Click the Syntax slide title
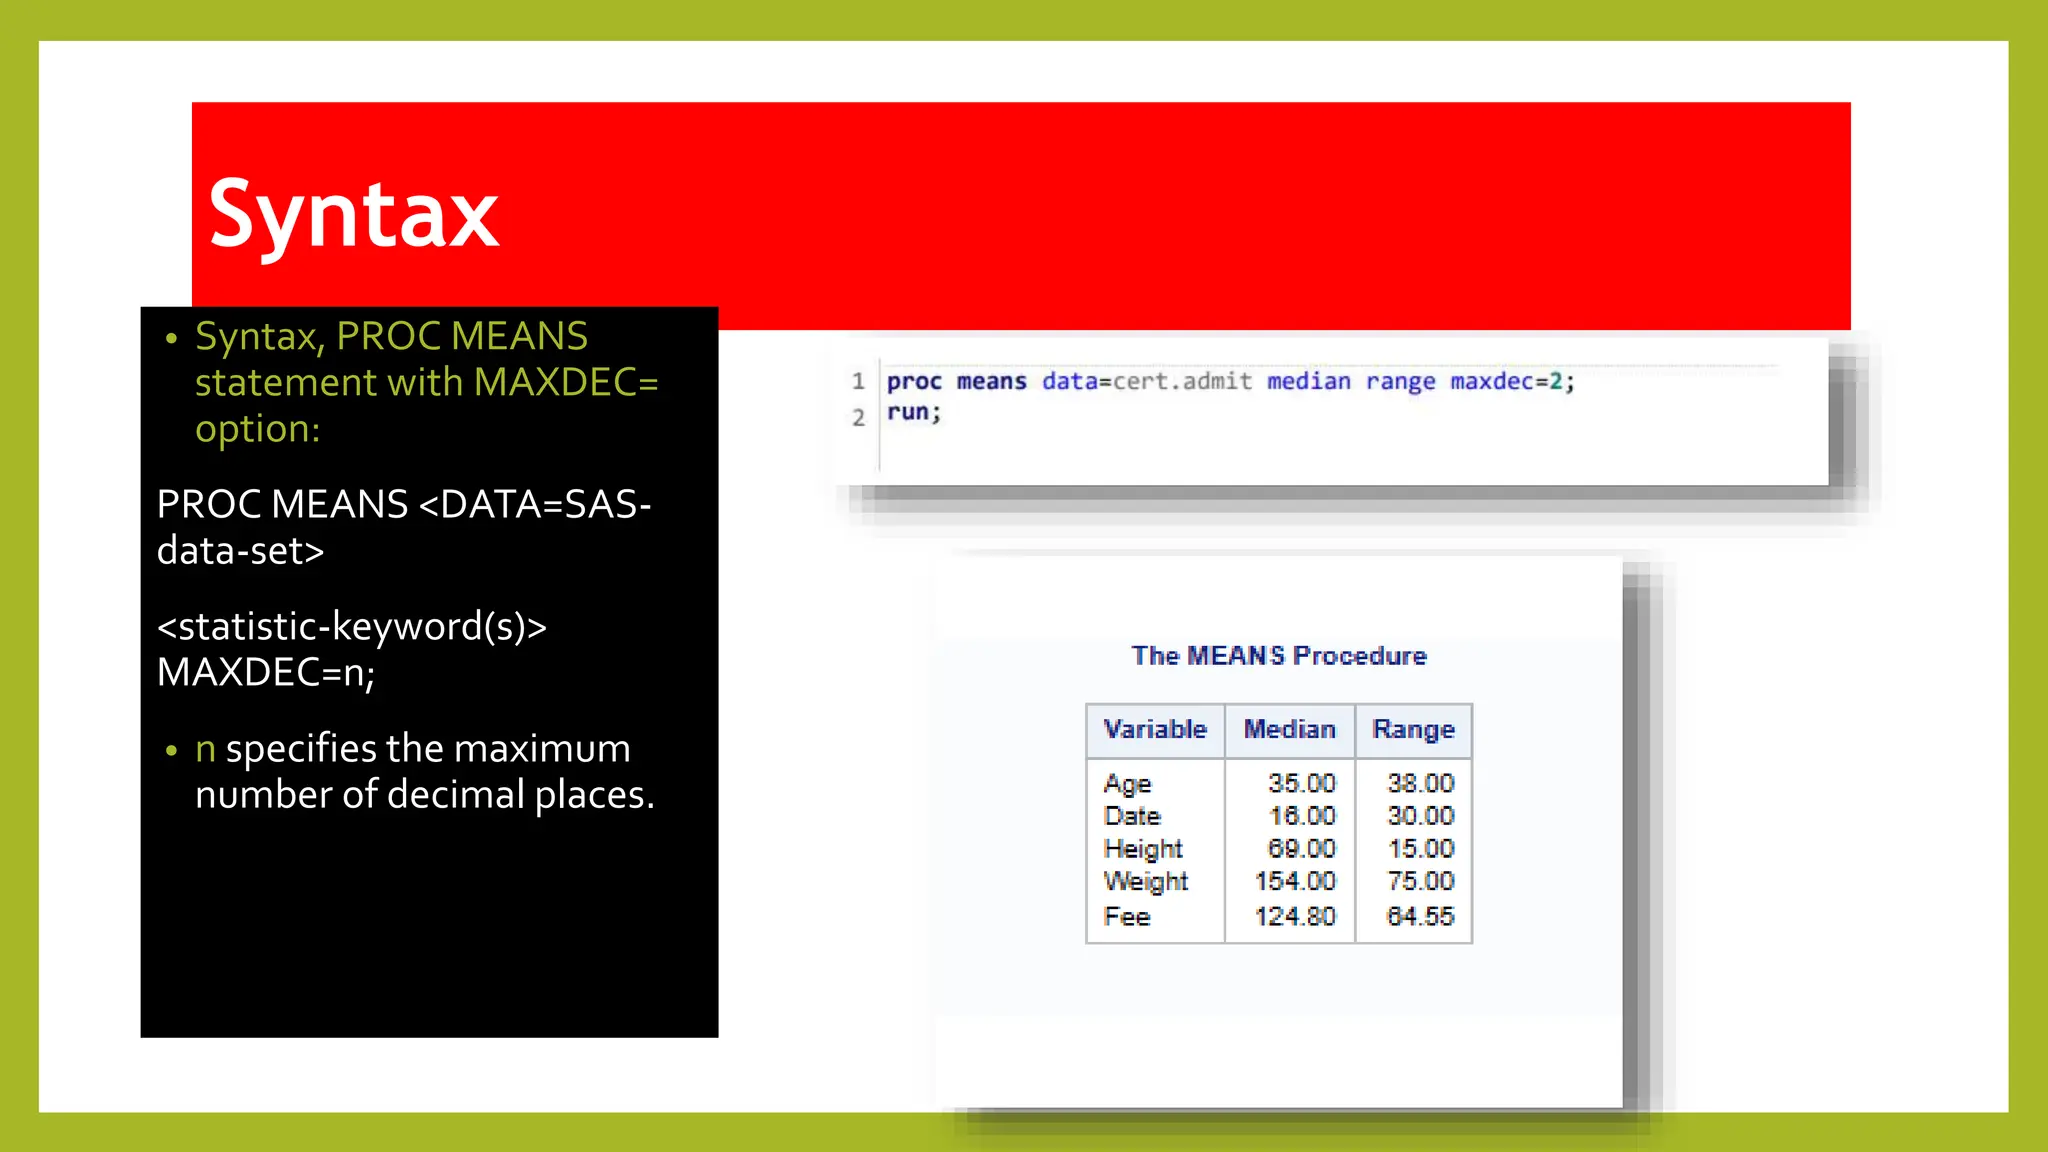 [353, 213]
